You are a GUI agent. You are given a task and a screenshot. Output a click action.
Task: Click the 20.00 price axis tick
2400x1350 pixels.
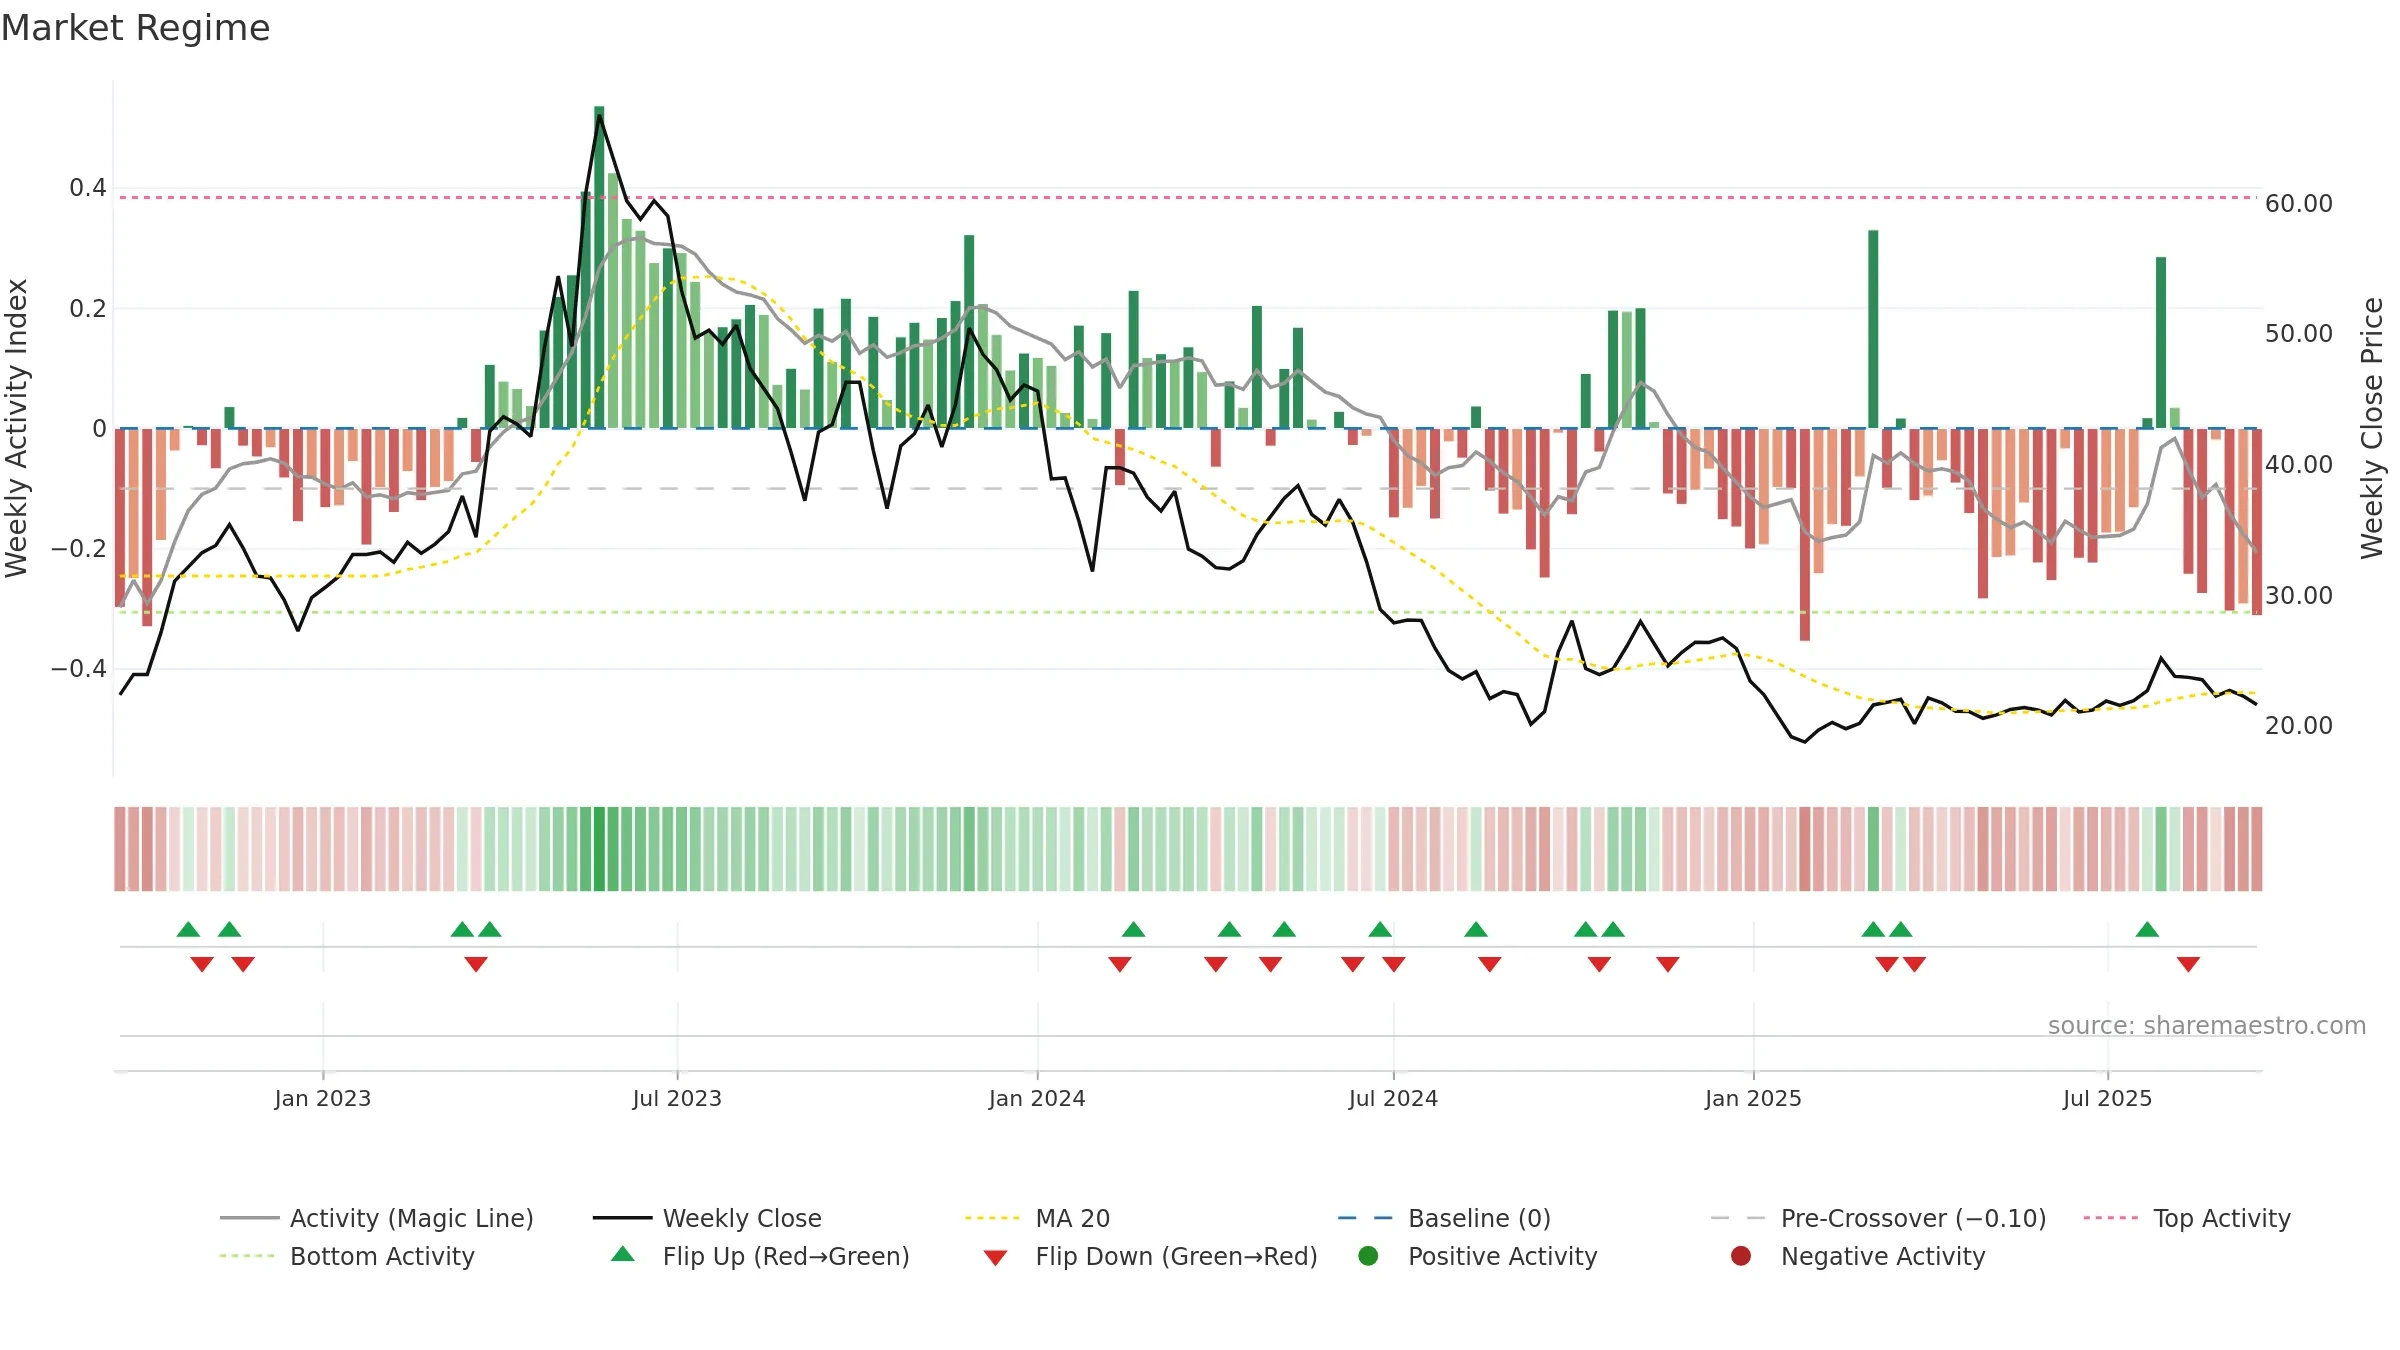point(2298,725)
